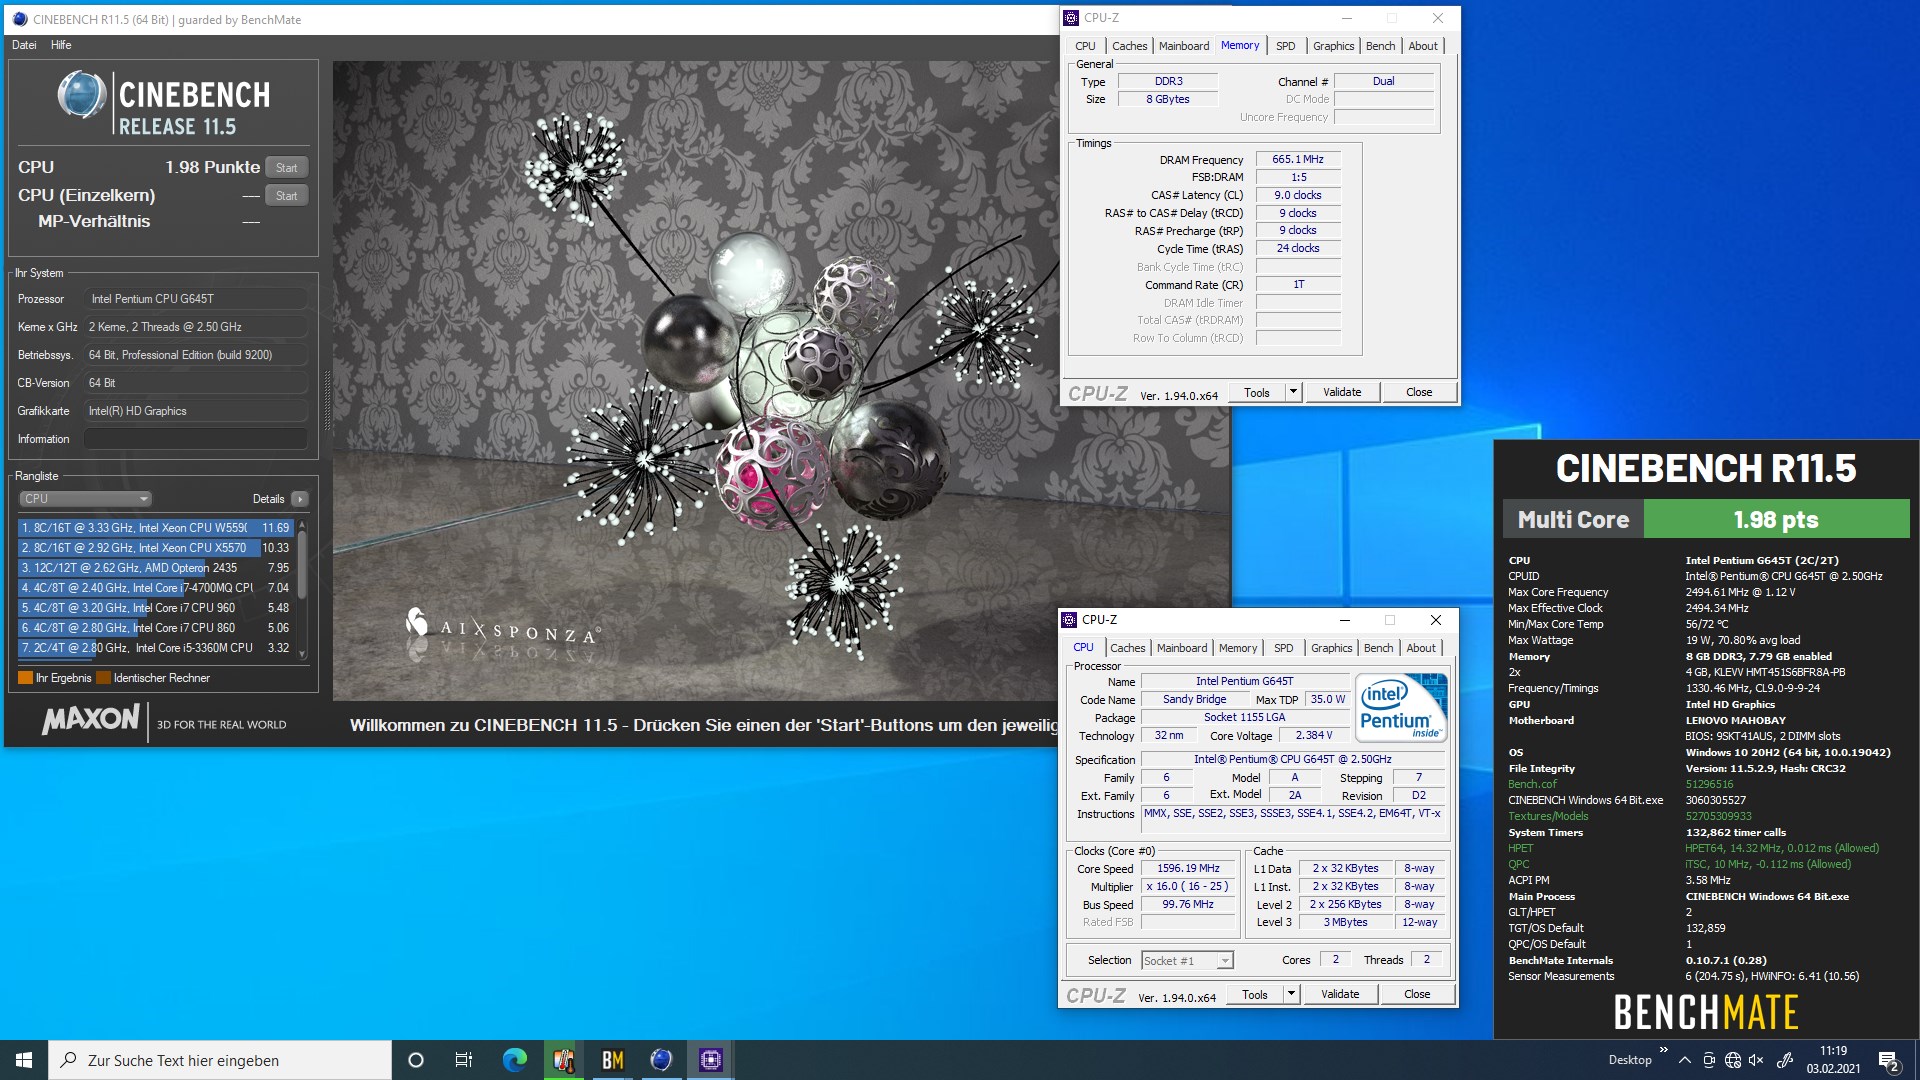The image size is (1920, 1080).
Task: Click Tools button in upper CPU-Z window
Action: click(x=1256, y=393)
